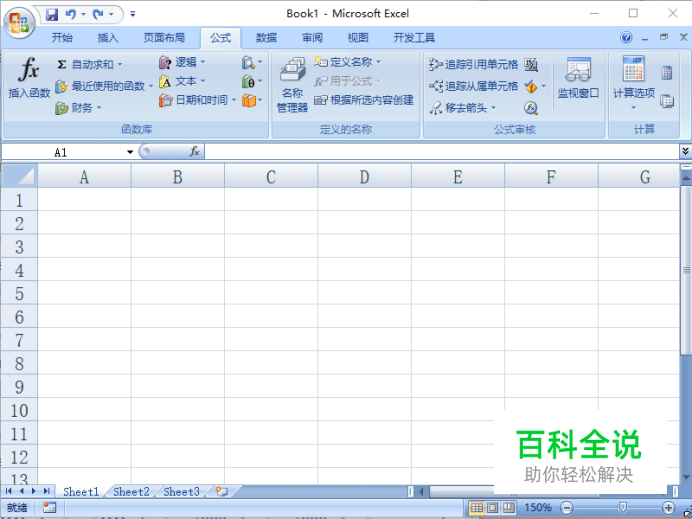692x519 pixels.
Task: Click Create from Selection (根据所选内容创建)
Action: point(364,100)
